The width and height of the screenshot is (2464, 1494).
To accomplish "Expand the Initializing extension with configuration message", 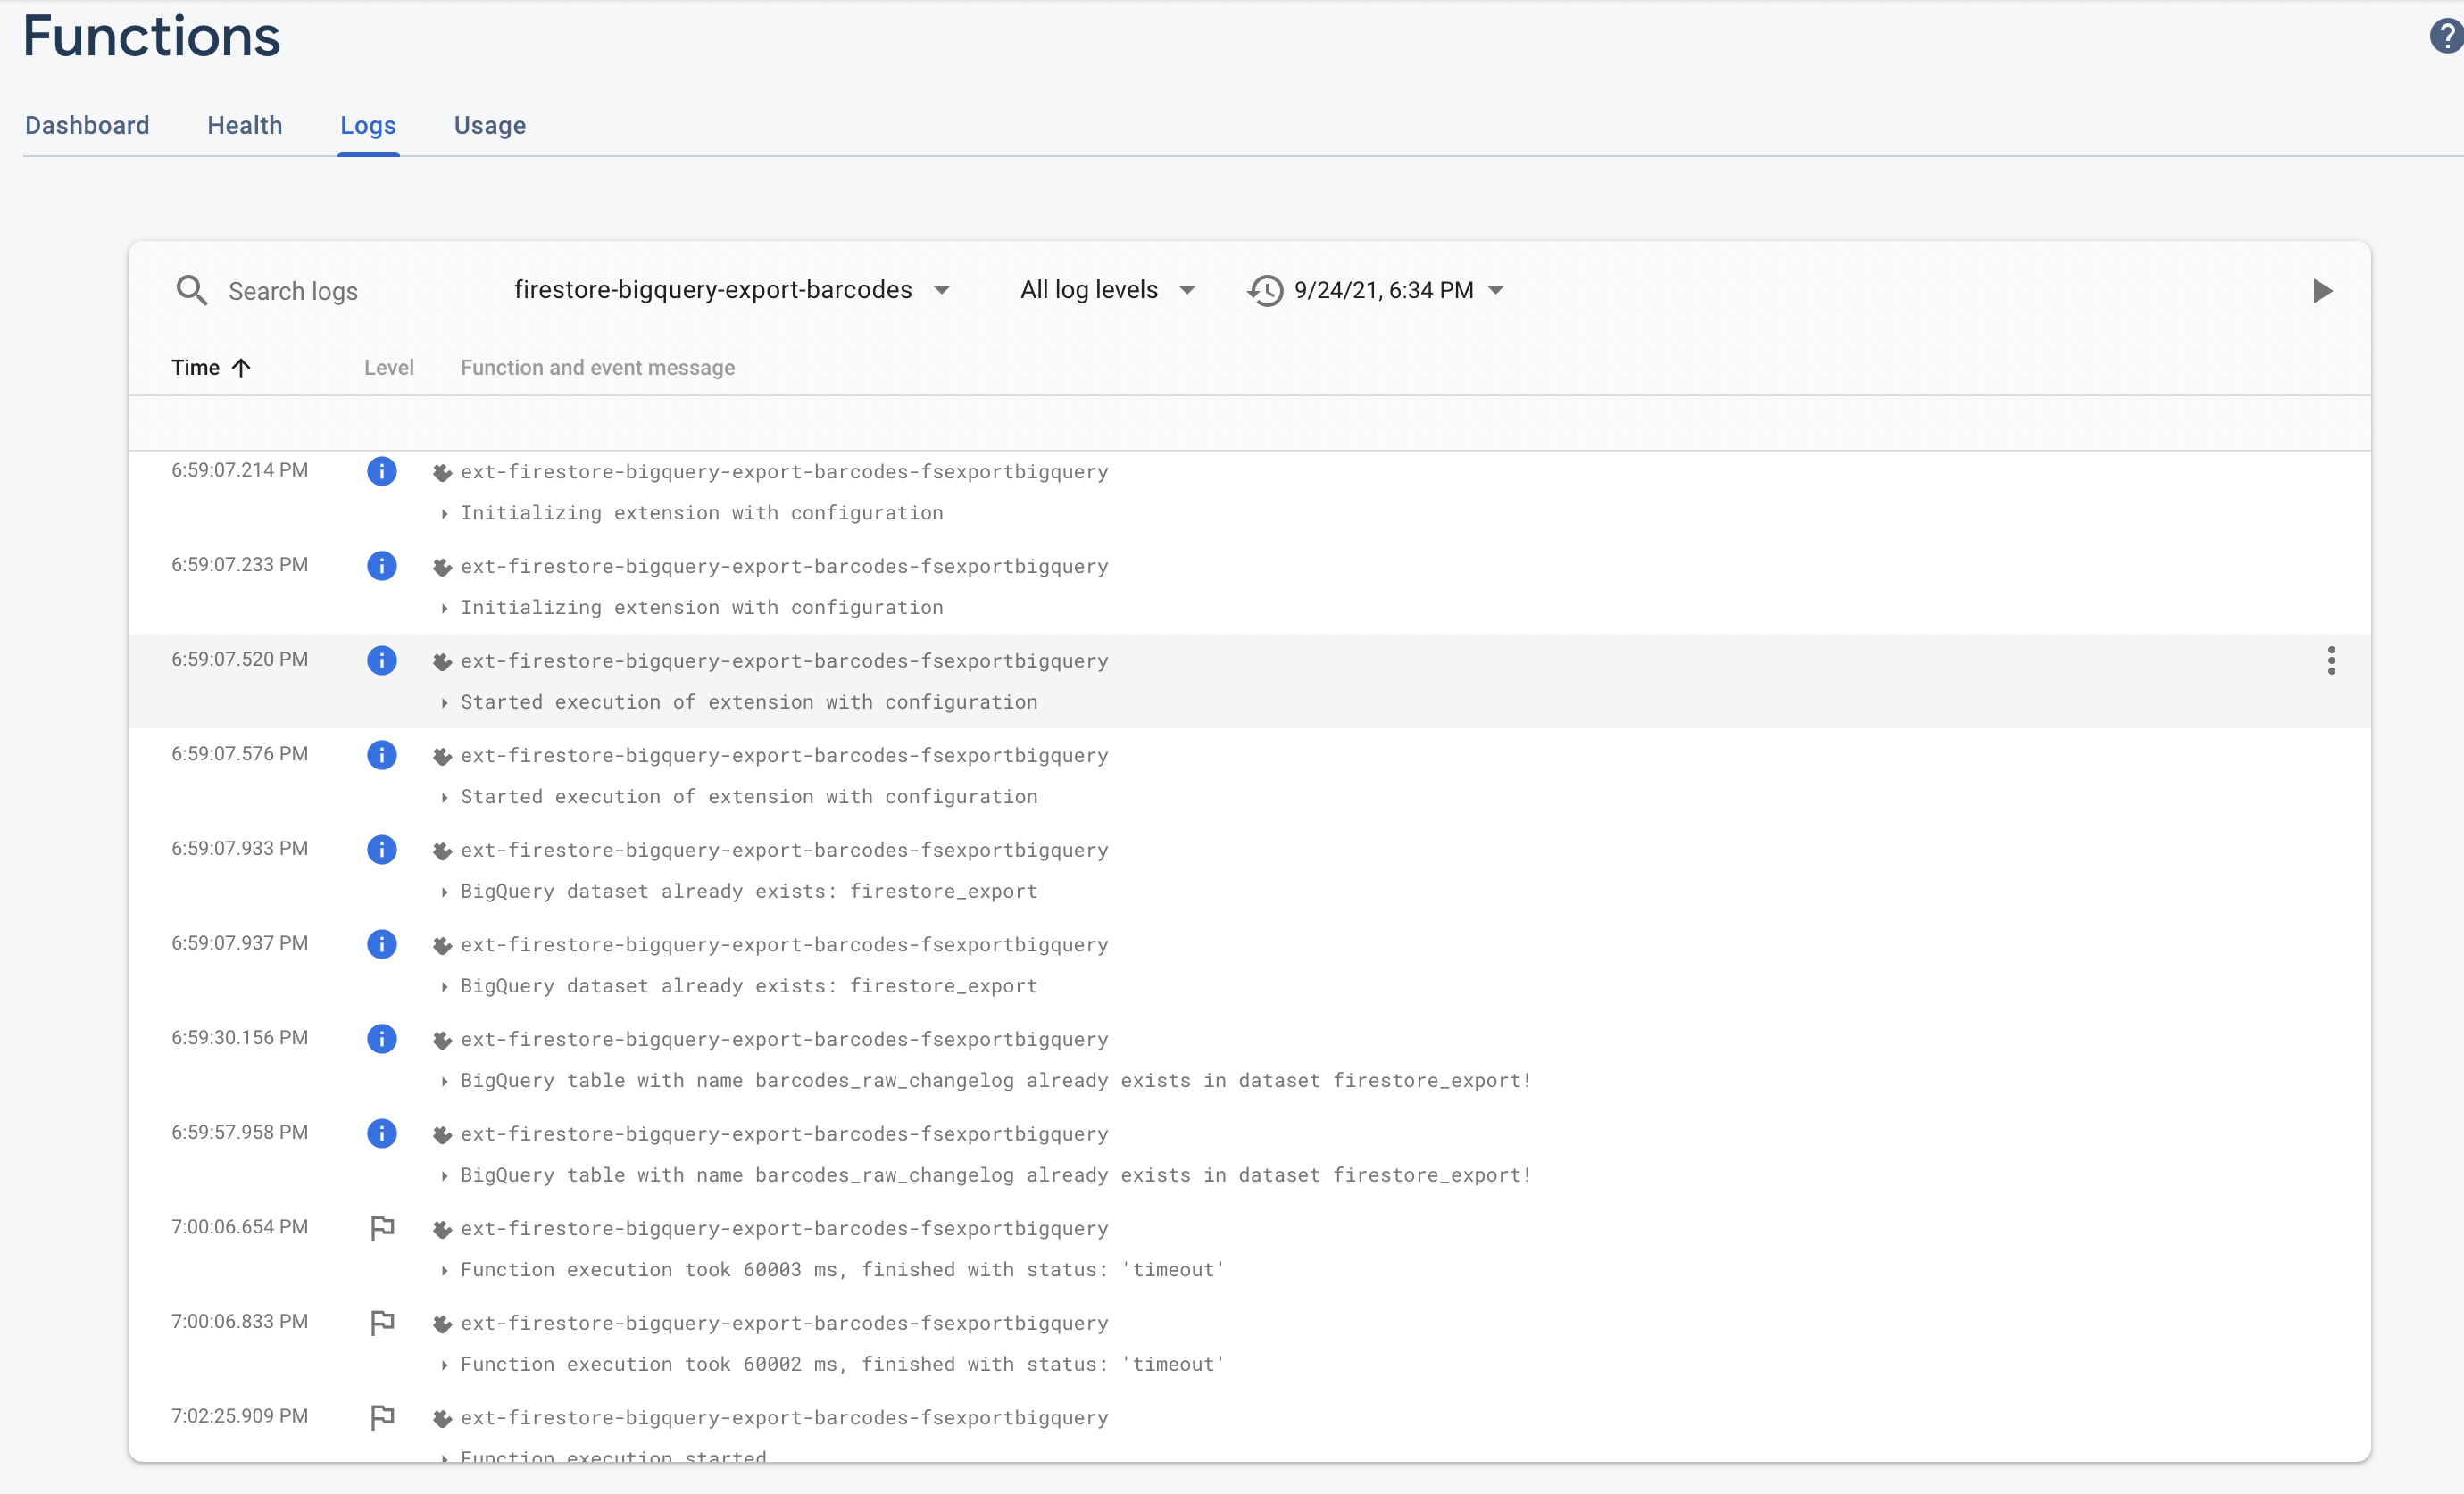I will point(445,513).
